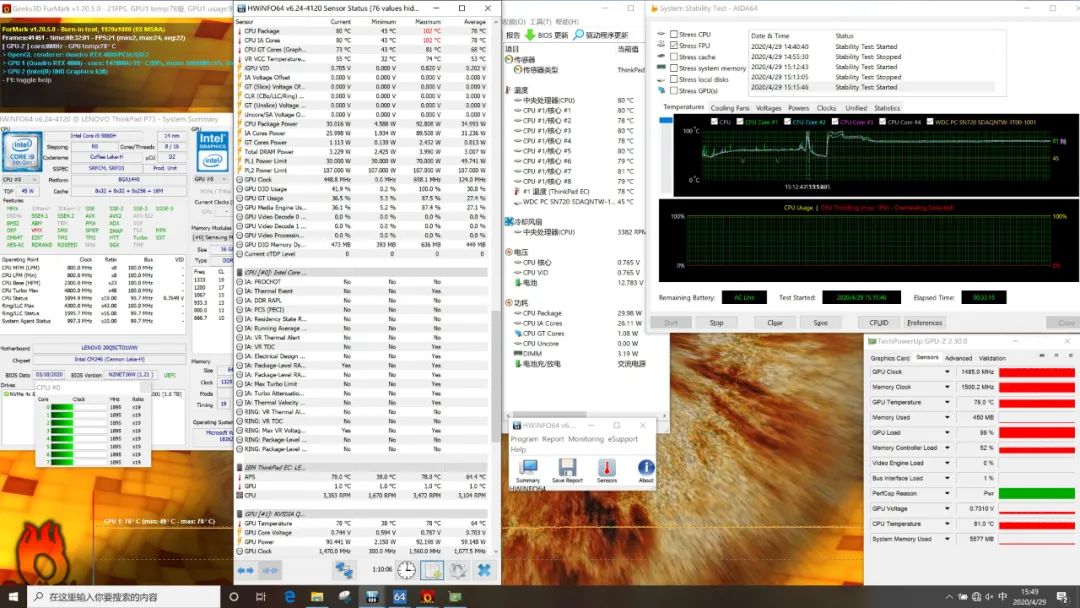This screenshot has width=1080, height=608.
Task: Click the AIDA64 '64' taskbar icon
Action: tap(399, 596)
